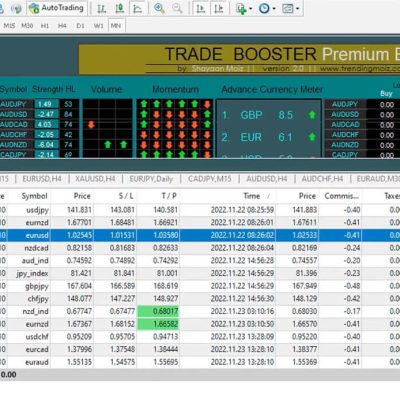Click AUDNZD strength value -6.04

46,145
